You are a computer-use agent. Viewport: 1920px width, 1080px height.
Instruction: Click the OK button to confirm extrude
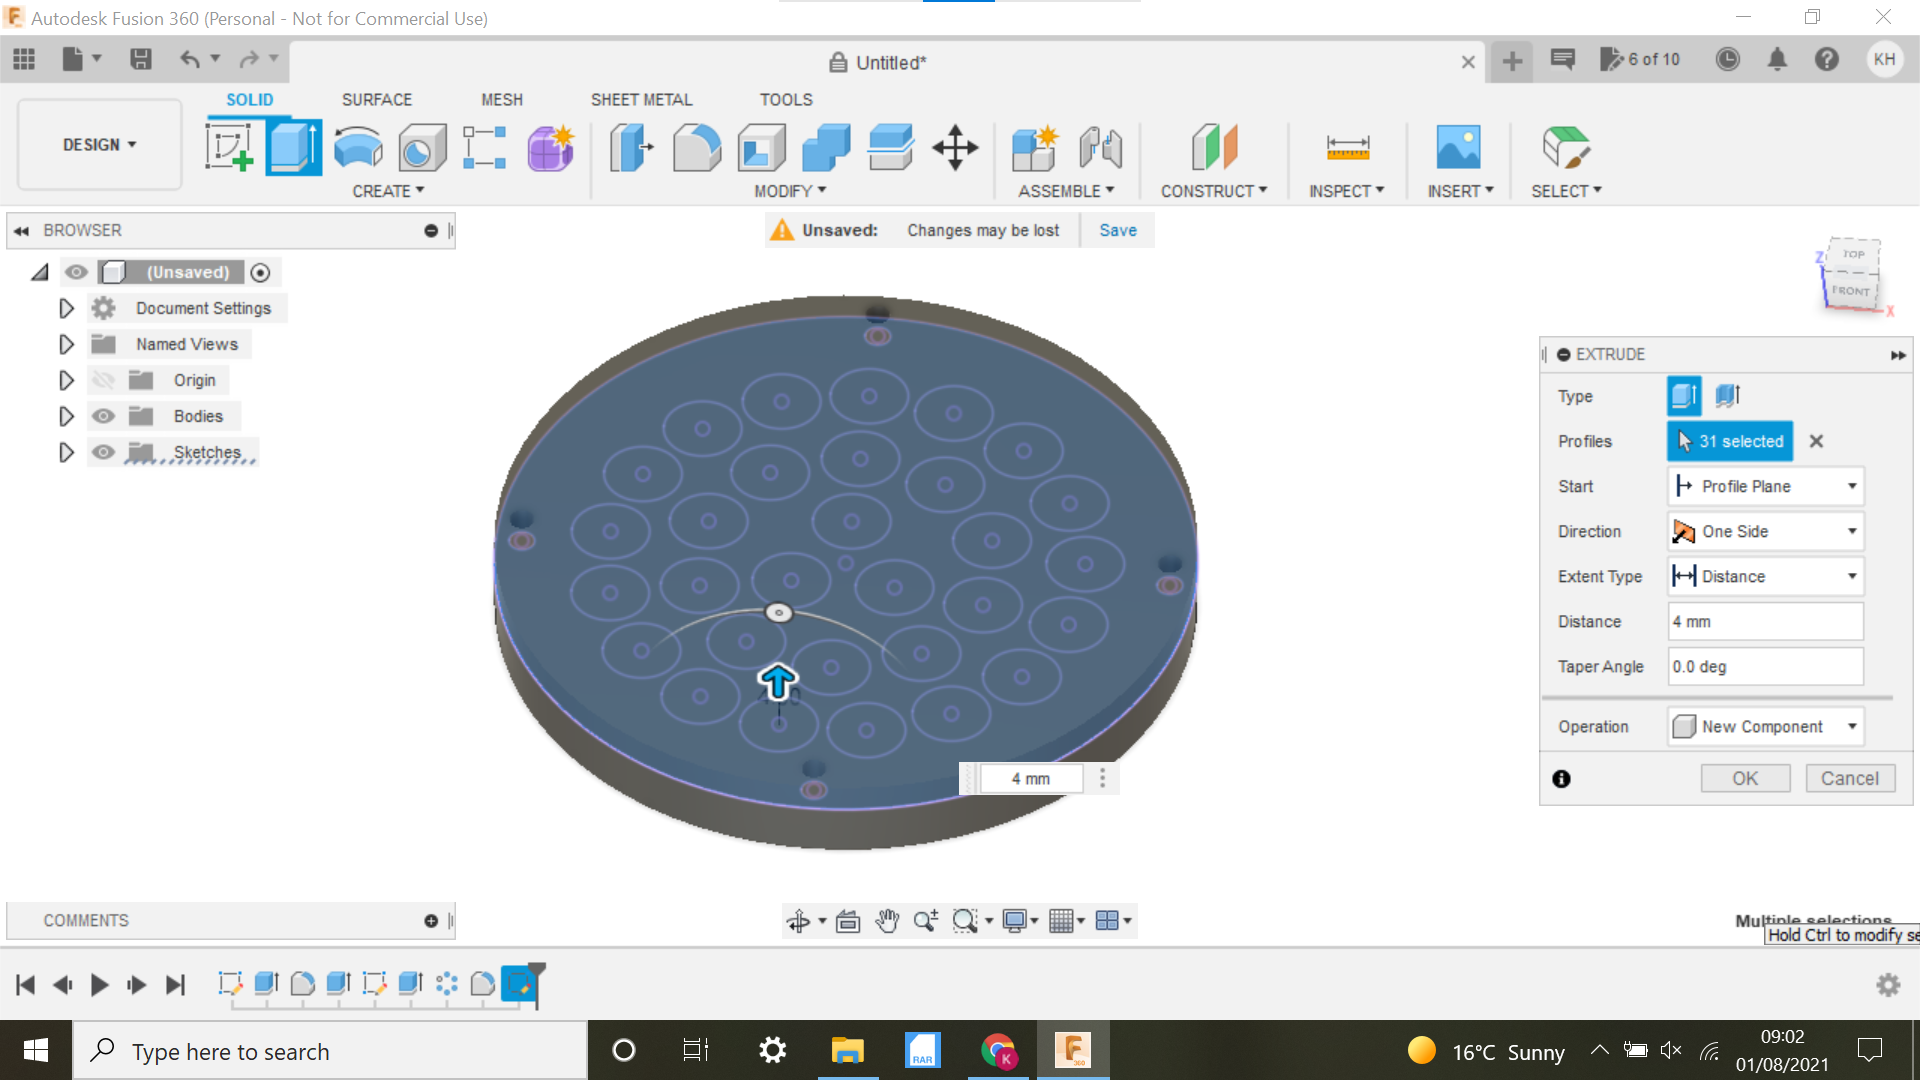[x=1745, y=777]
